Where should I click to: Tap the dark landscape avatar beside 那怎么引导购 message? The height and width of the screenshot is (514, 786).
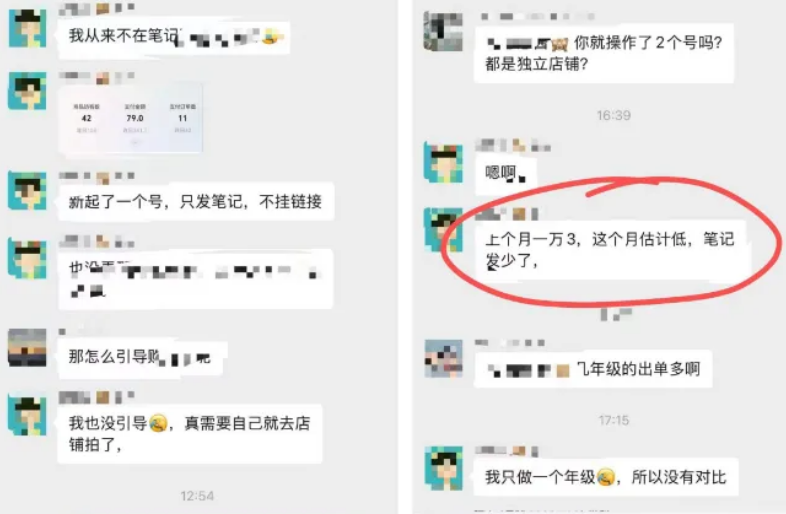[28, 348]
